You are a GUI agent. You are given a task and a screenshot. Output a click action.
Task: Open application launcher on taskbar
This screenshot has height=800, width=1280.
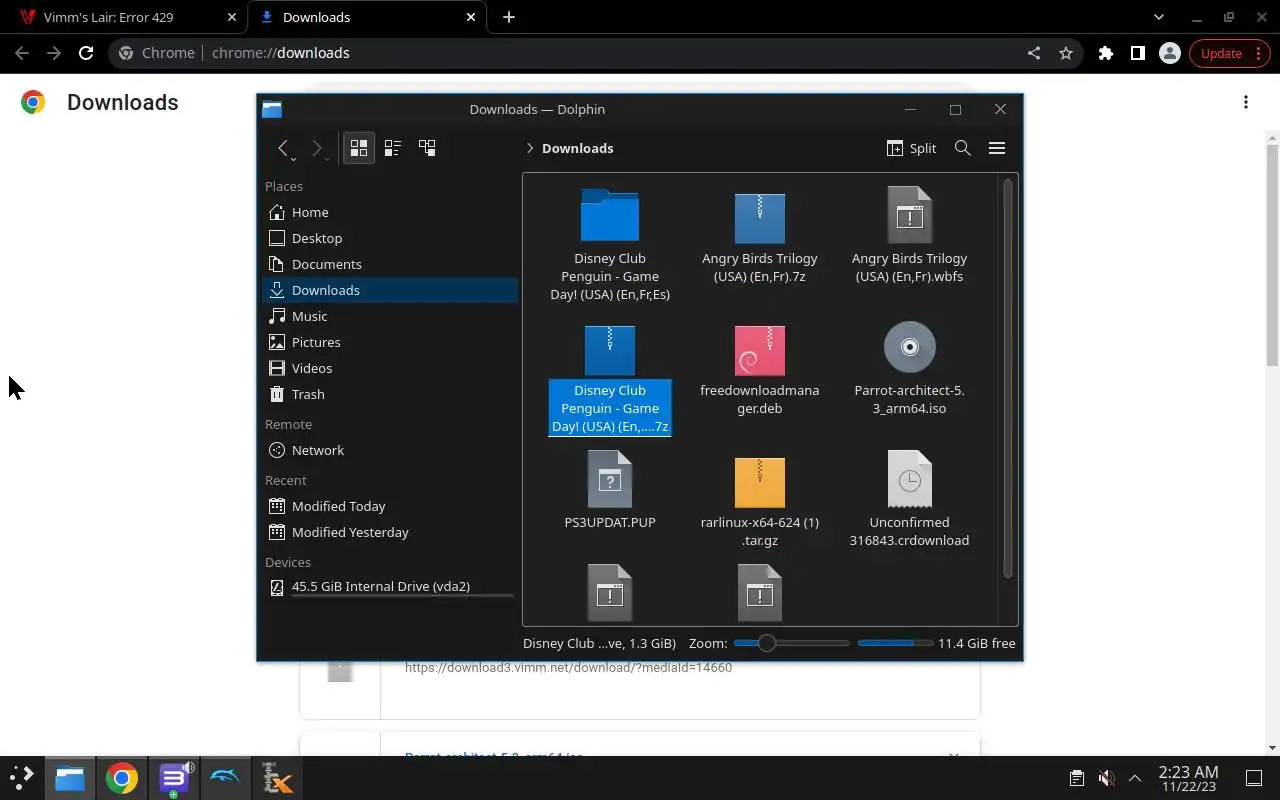(22, 778)
